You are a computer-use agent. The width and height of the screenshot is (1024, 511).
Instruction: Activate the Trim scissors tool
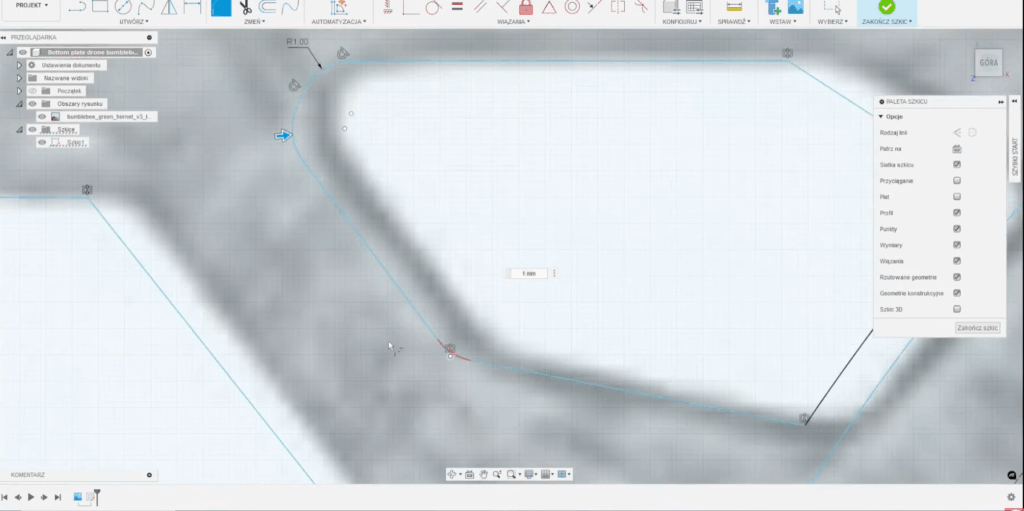tap(243, 6)
